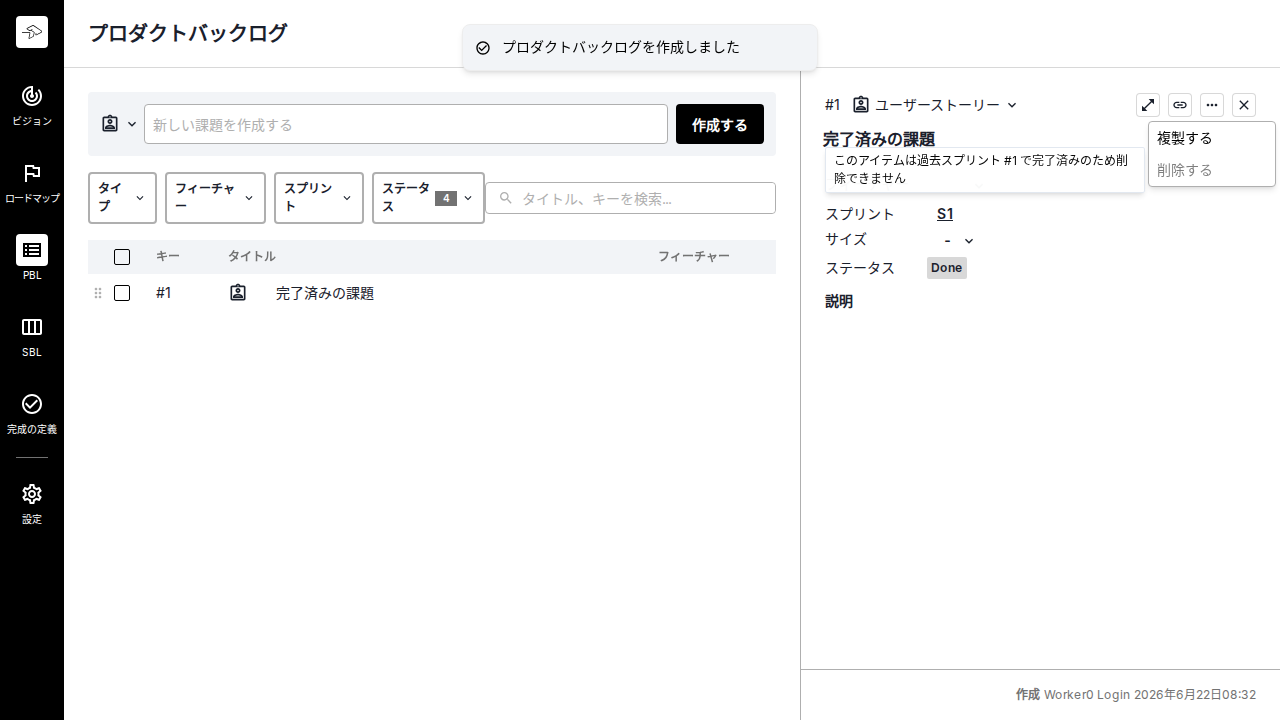Click the #1 key in the table row
Viewport: 1280px width, 720px height.
164,293
